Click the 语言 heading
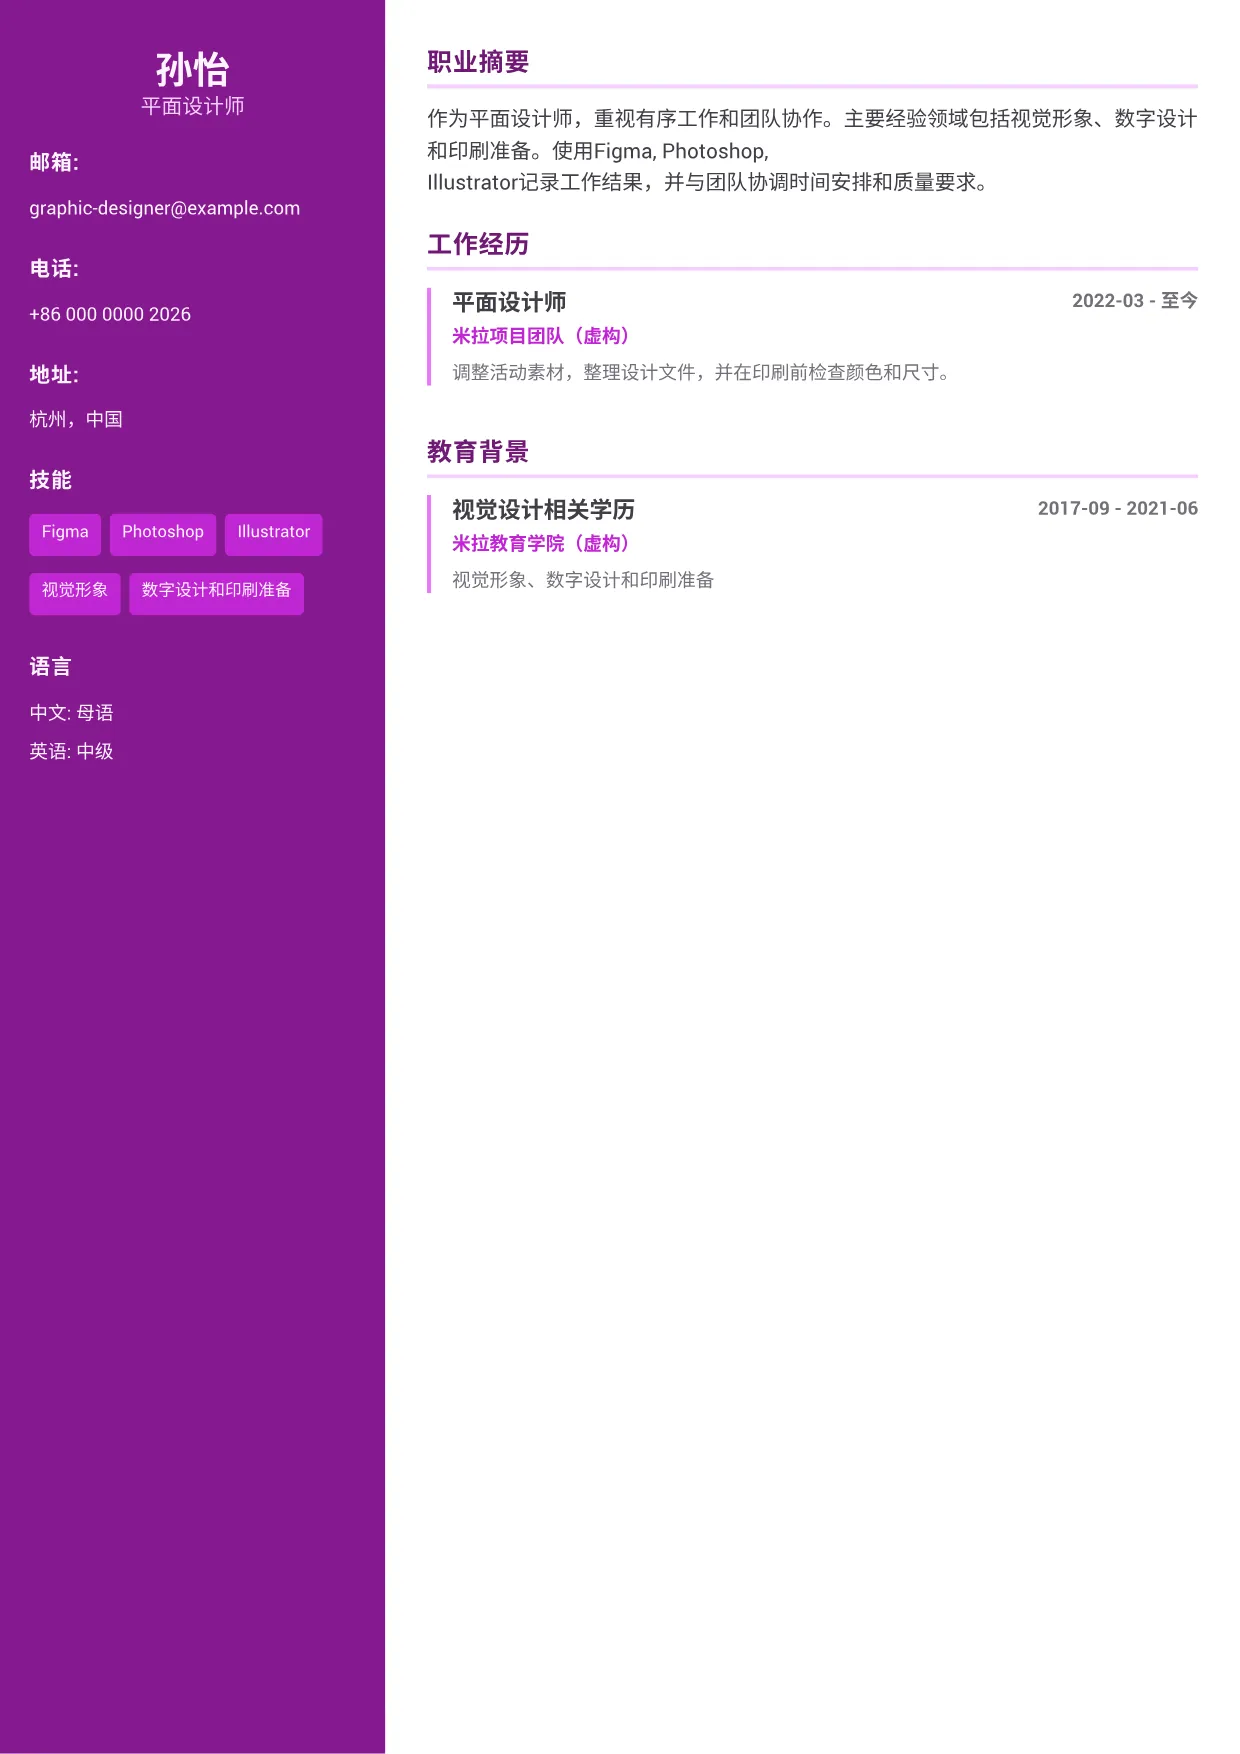This screenshot has width=1240, height=1754. coord(50,667)
